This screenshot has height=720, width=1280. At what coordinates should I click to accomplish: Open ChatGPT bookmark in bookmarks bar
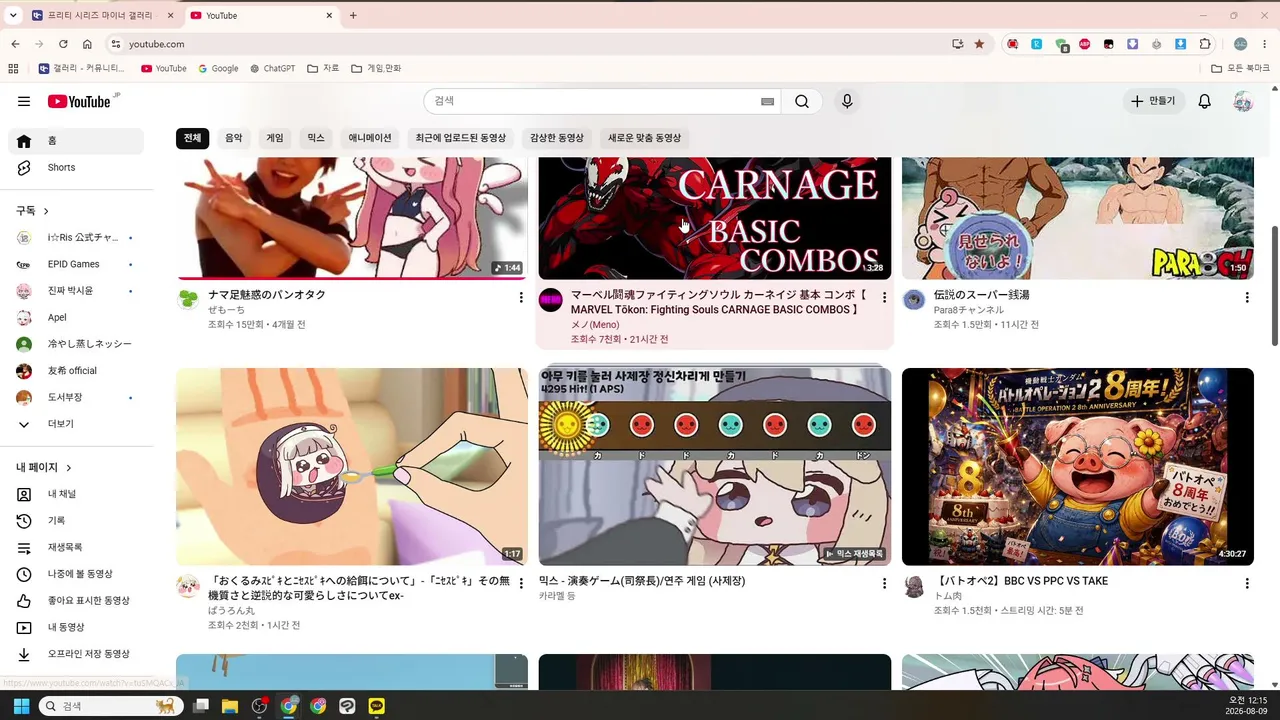[272, 68]
